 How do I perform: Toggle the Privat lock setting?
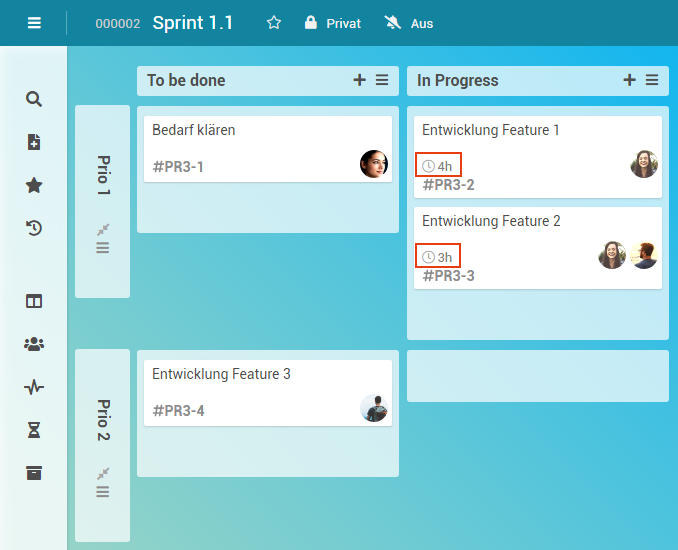point(332,23)
